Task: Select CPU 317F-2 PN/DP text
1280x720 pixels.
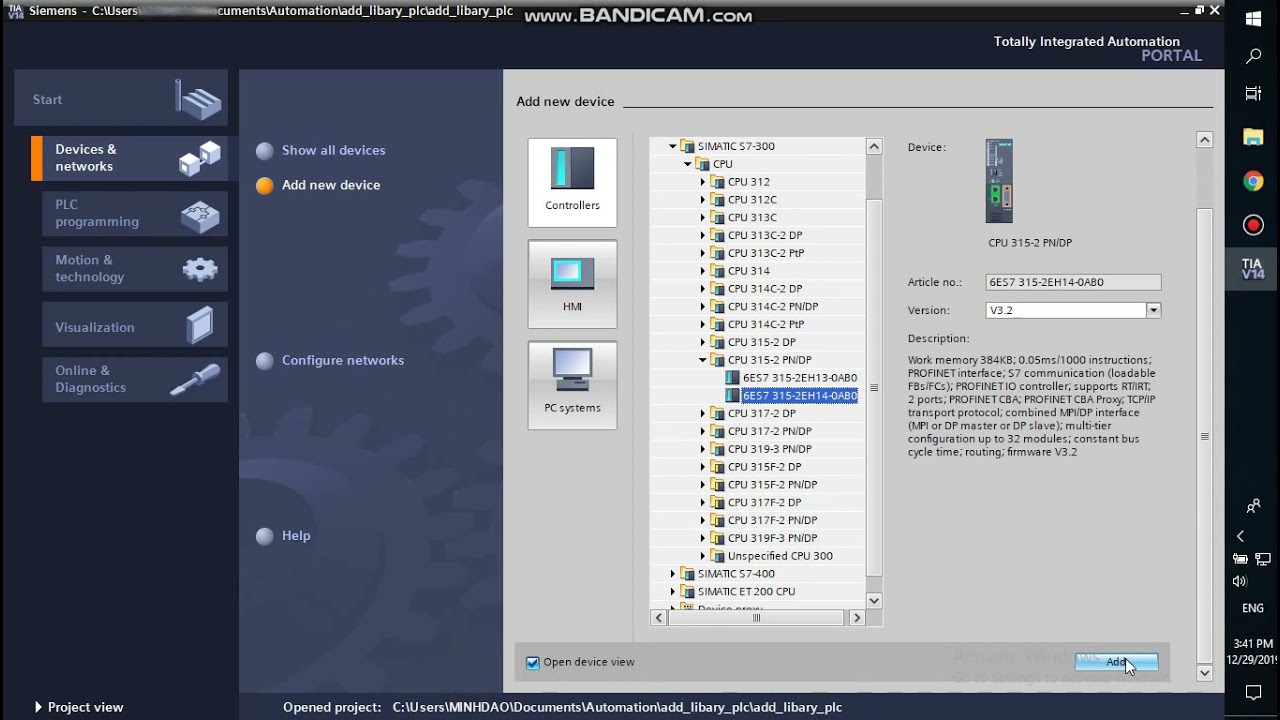Action: point(772,520)
